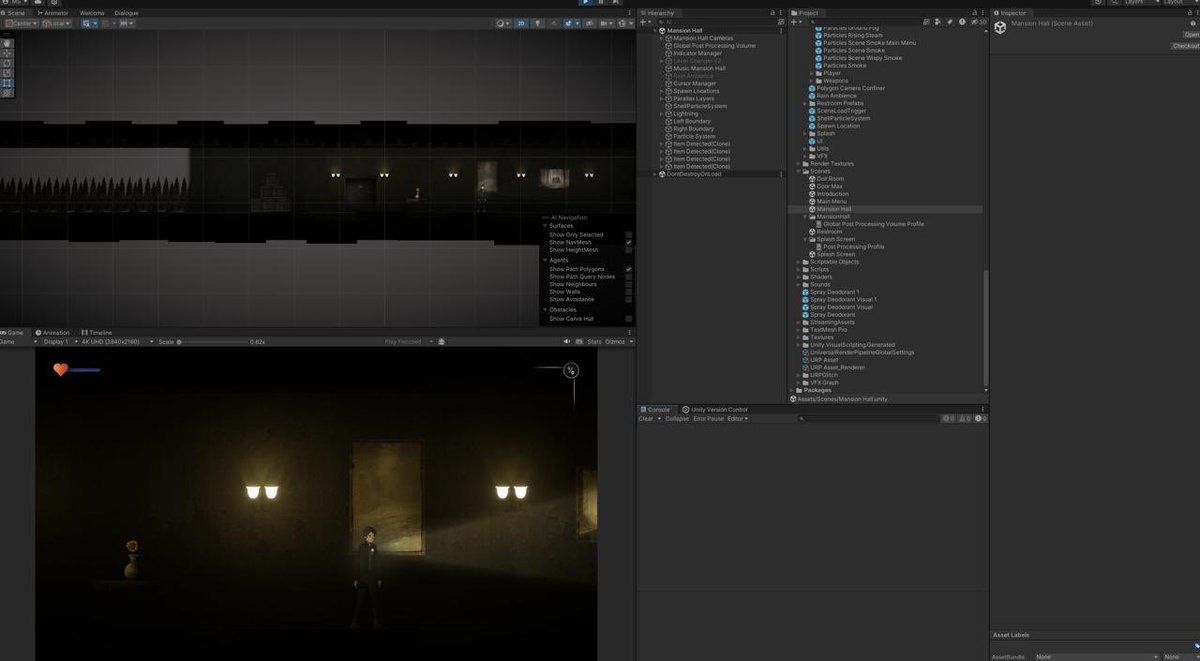Collapse the Agents section in AI Navigation
Viewport: 1200px width, 661px height.
point(545,260)
